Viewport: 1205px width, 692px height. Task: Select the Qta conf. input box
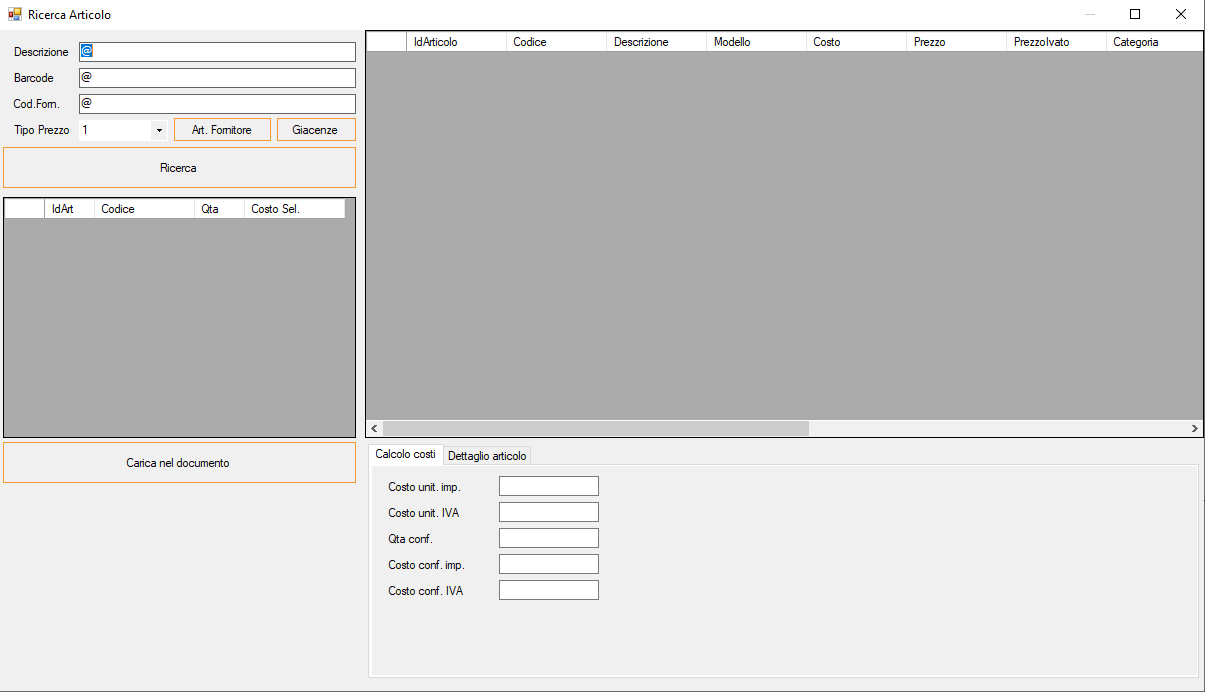pyautogui.click(x=548, y=538)
